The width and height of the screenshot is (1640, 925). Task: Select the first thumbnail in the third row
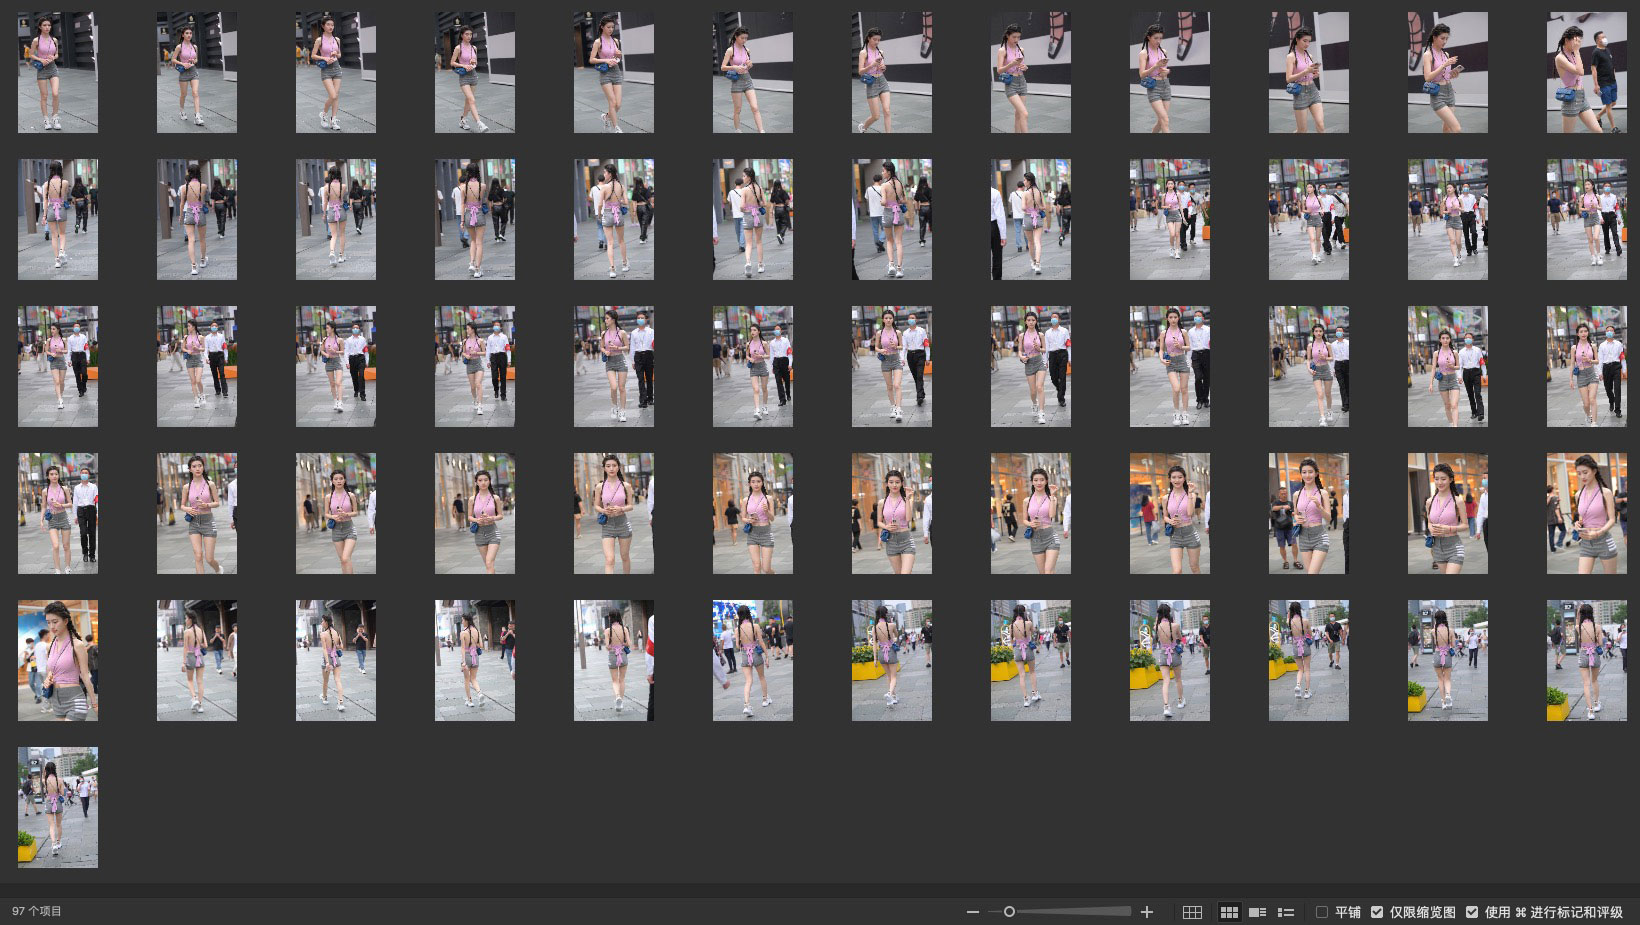(58, 366)
